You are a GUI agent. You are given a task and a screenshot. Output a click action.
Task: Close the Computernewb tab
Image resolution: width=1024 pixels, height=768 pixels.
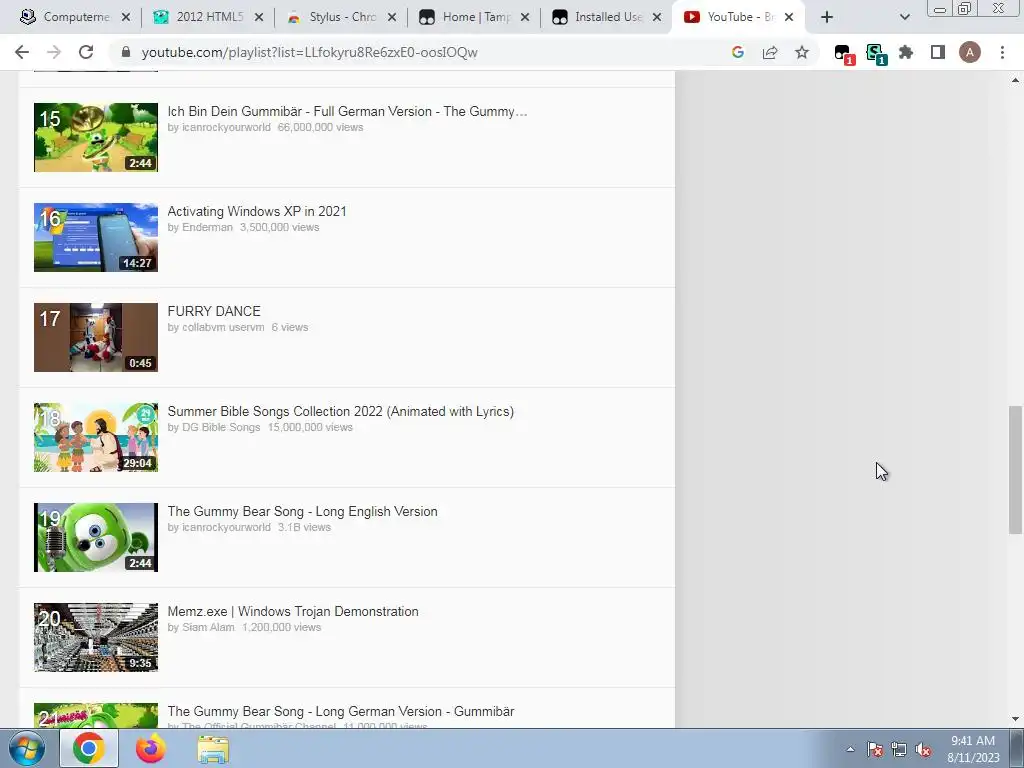(126, 17)
